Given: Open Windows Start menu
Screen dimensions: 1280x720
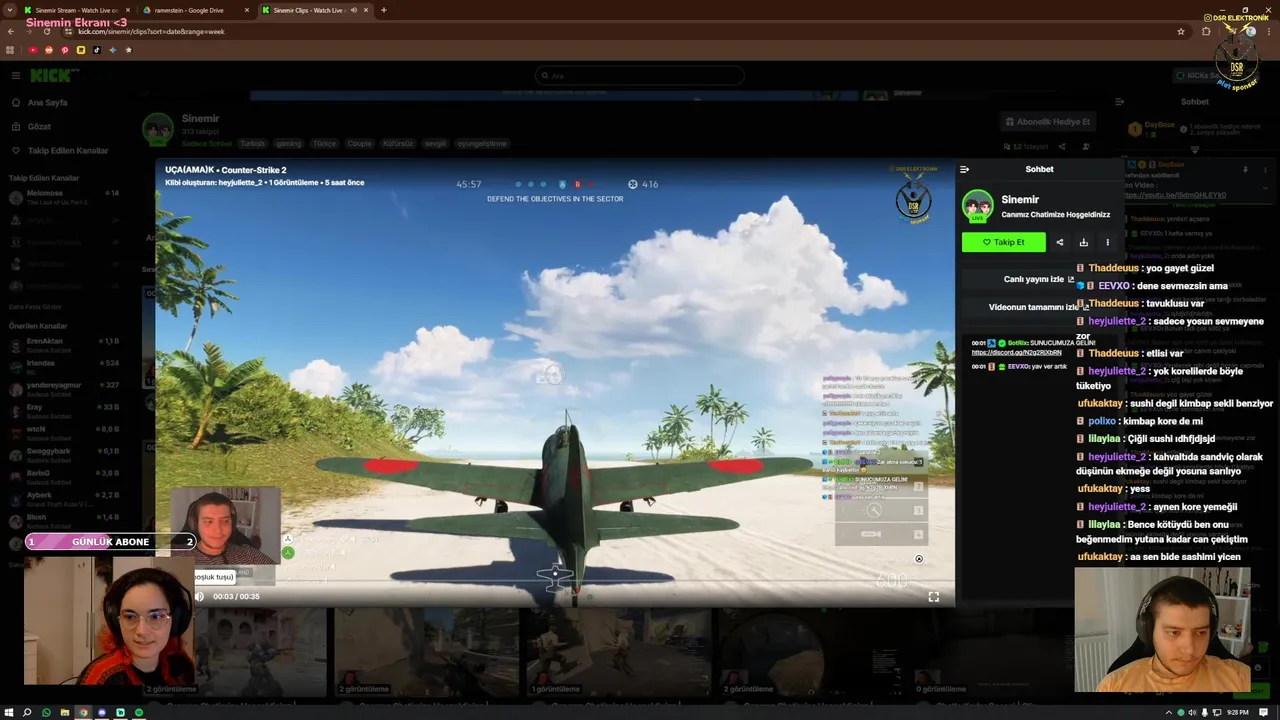Looking at the screenshot, I should (8, 712).
